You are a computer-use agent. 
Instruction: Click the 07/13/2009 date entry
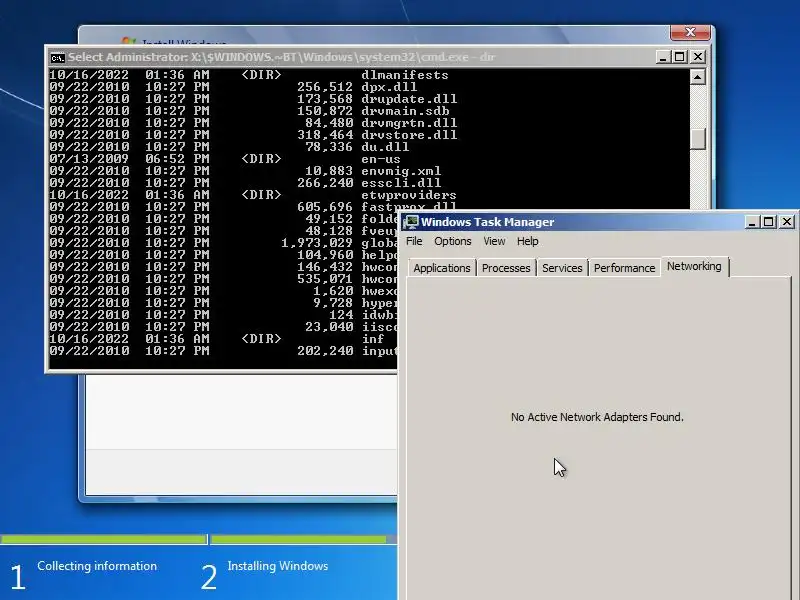click(89, 159)
